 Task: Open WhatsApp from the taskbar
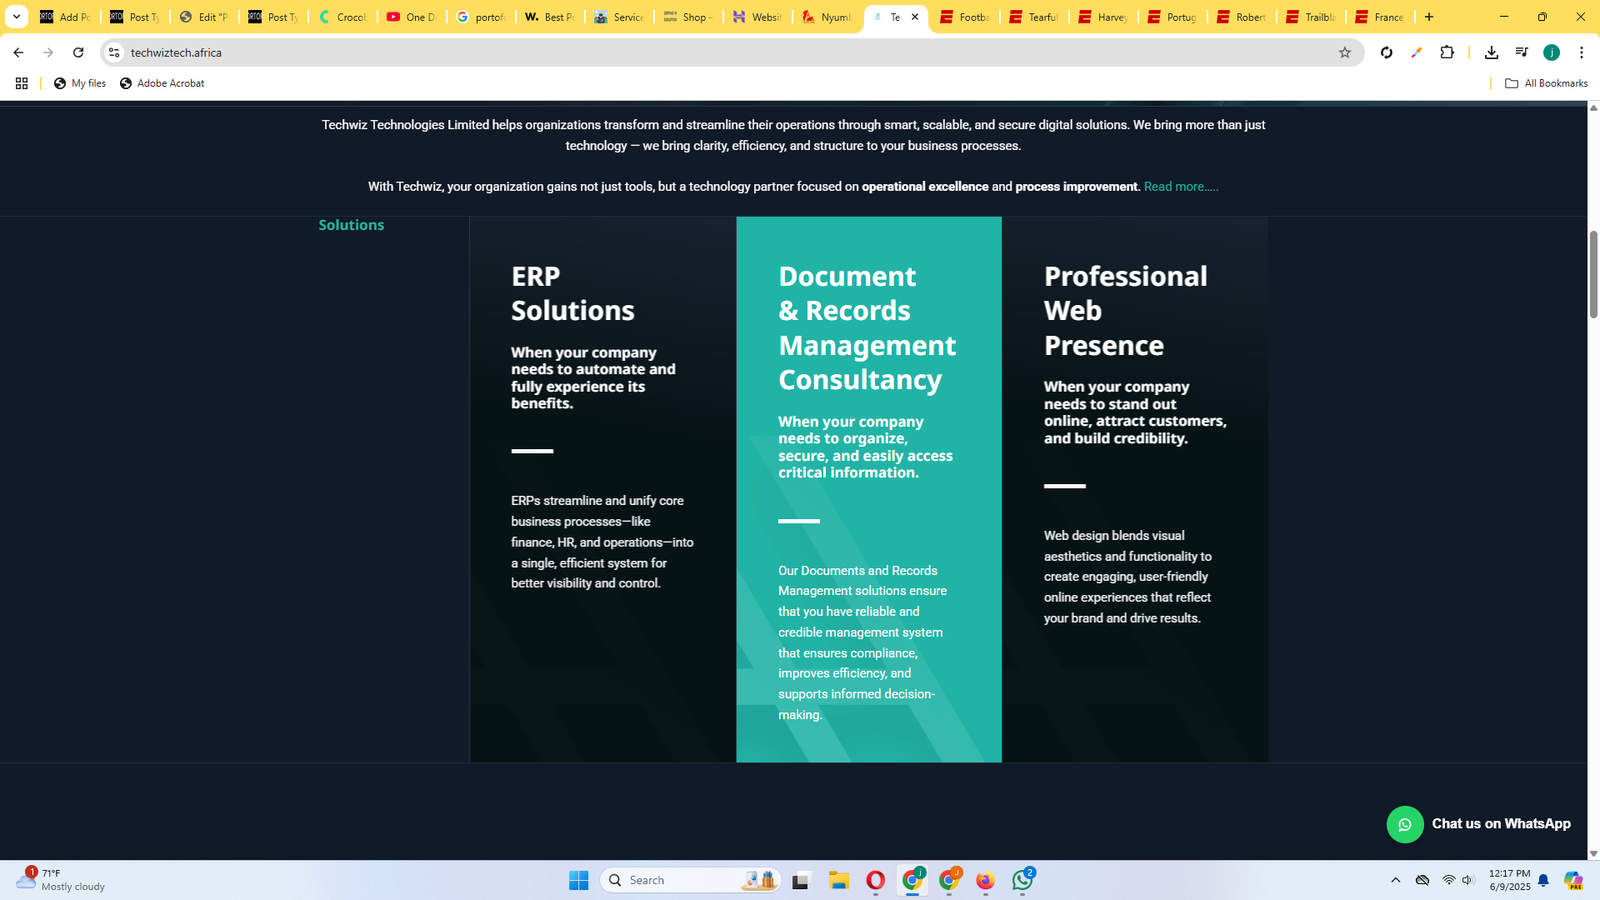click(1022, 880)
